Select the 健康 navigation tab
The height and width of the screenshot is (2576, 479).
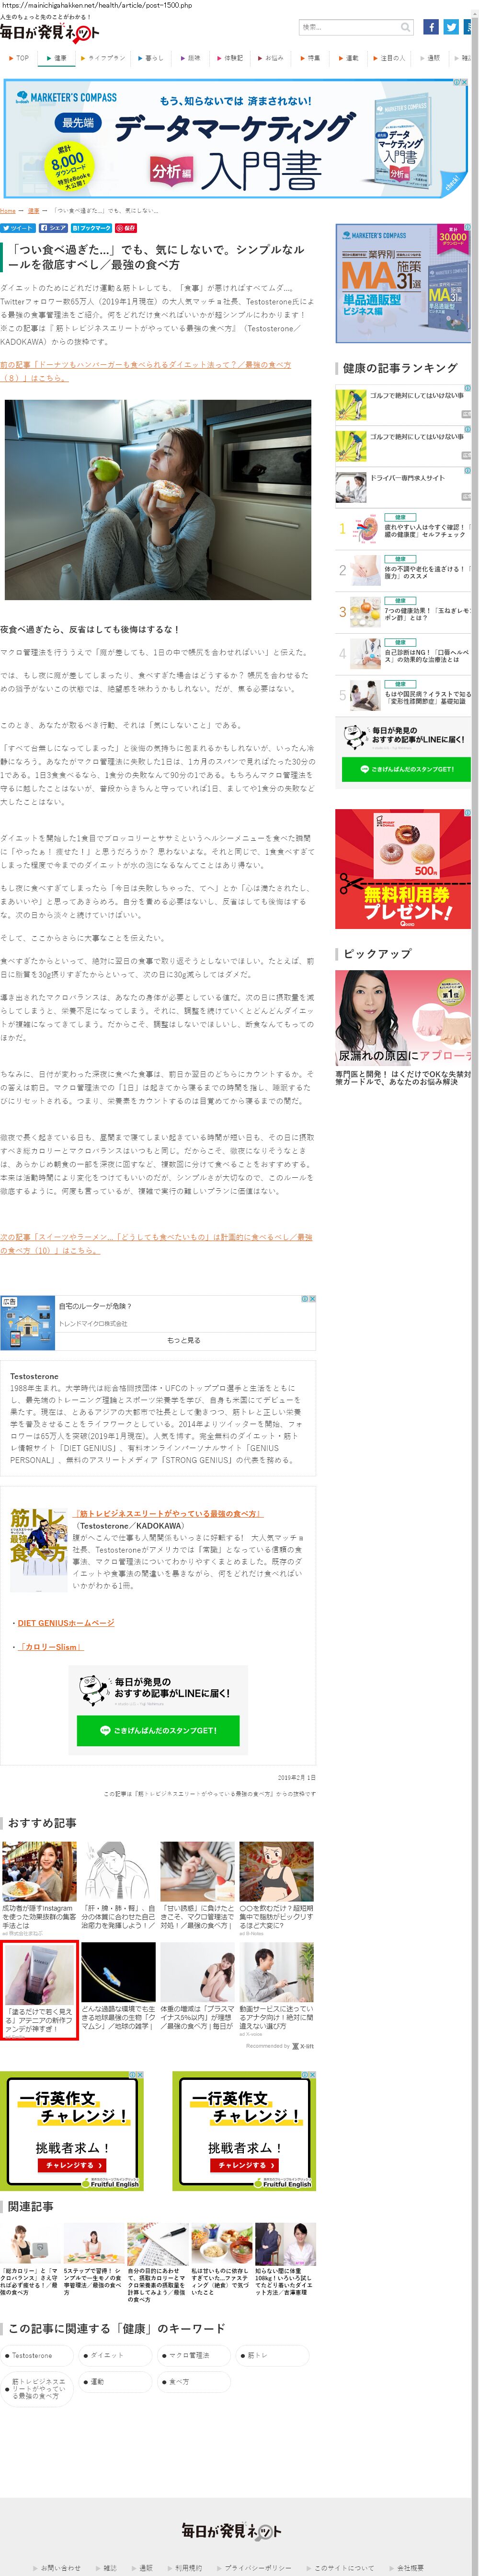(x=56, y=58)
